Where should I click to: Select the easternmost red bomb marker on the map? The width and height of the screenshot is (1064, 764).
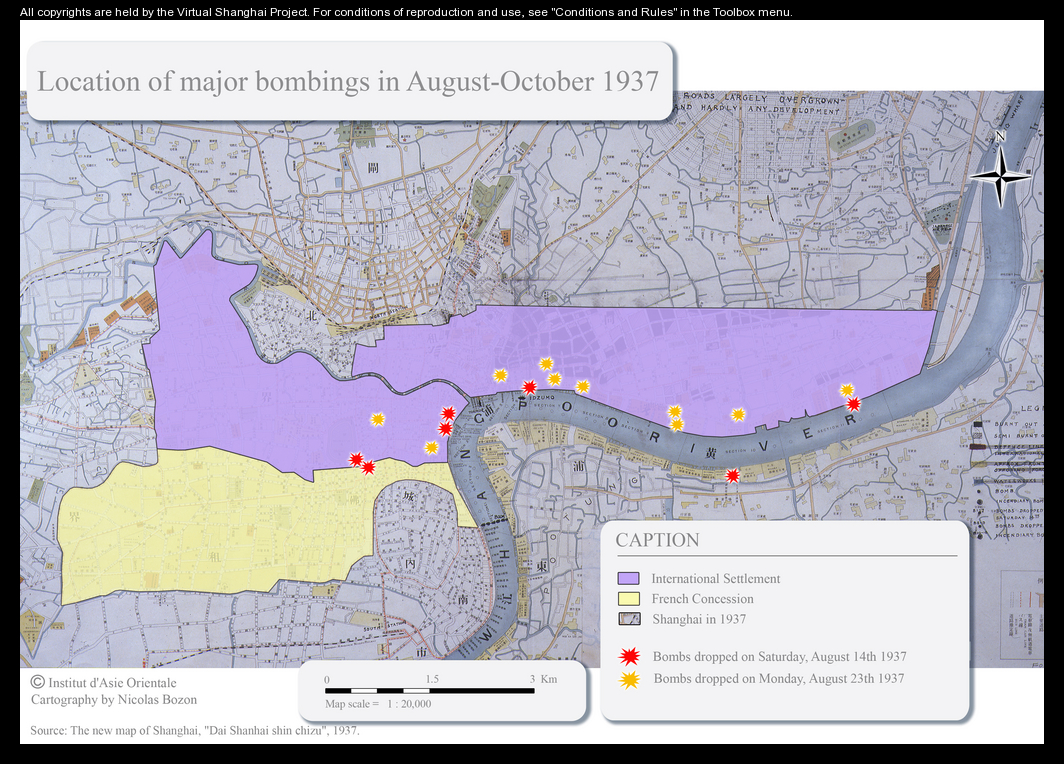pyautogui.click(x=853, y=404)
